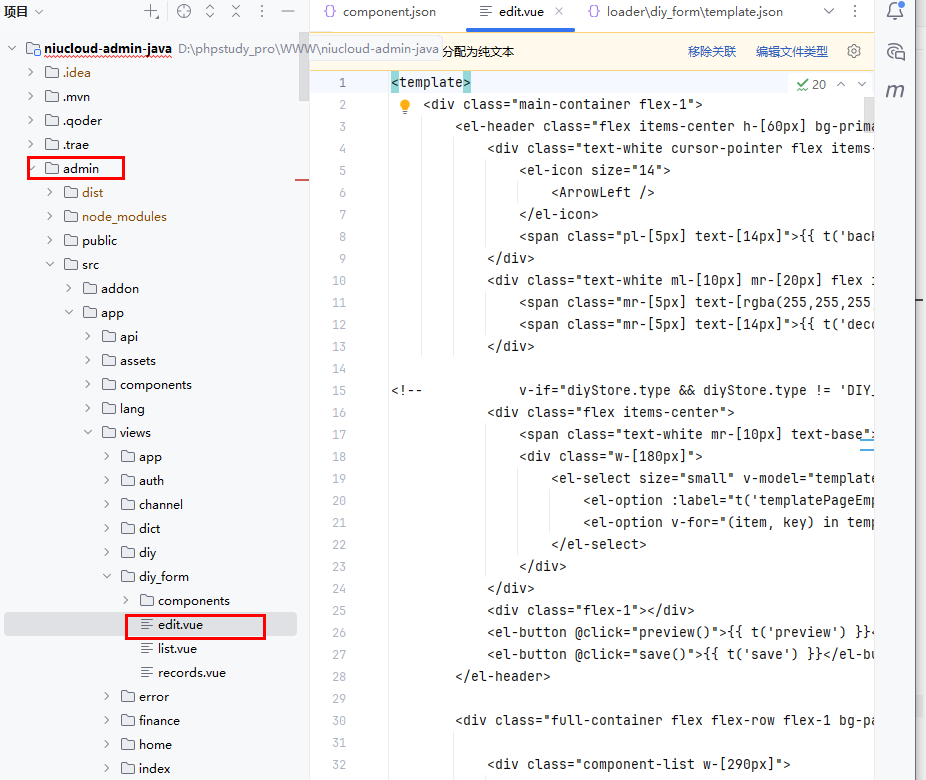Open banner settings gear icon
The width and height of the screenshot is (926, 780).
tap(854, 51)
